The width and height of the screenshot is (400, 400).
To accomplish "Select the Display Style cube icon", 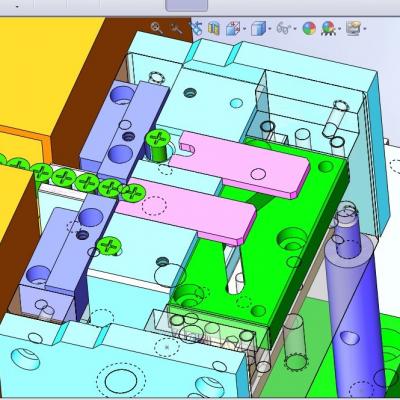I will pyautogui.click(x=258, y=28).
